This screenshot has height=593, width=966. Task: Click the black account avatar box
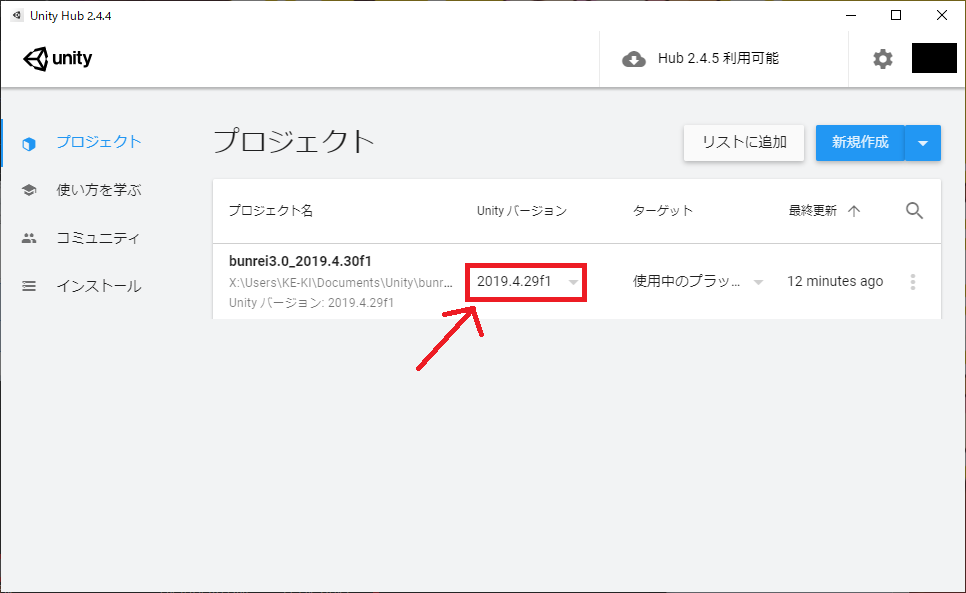[x=934, y=59]
